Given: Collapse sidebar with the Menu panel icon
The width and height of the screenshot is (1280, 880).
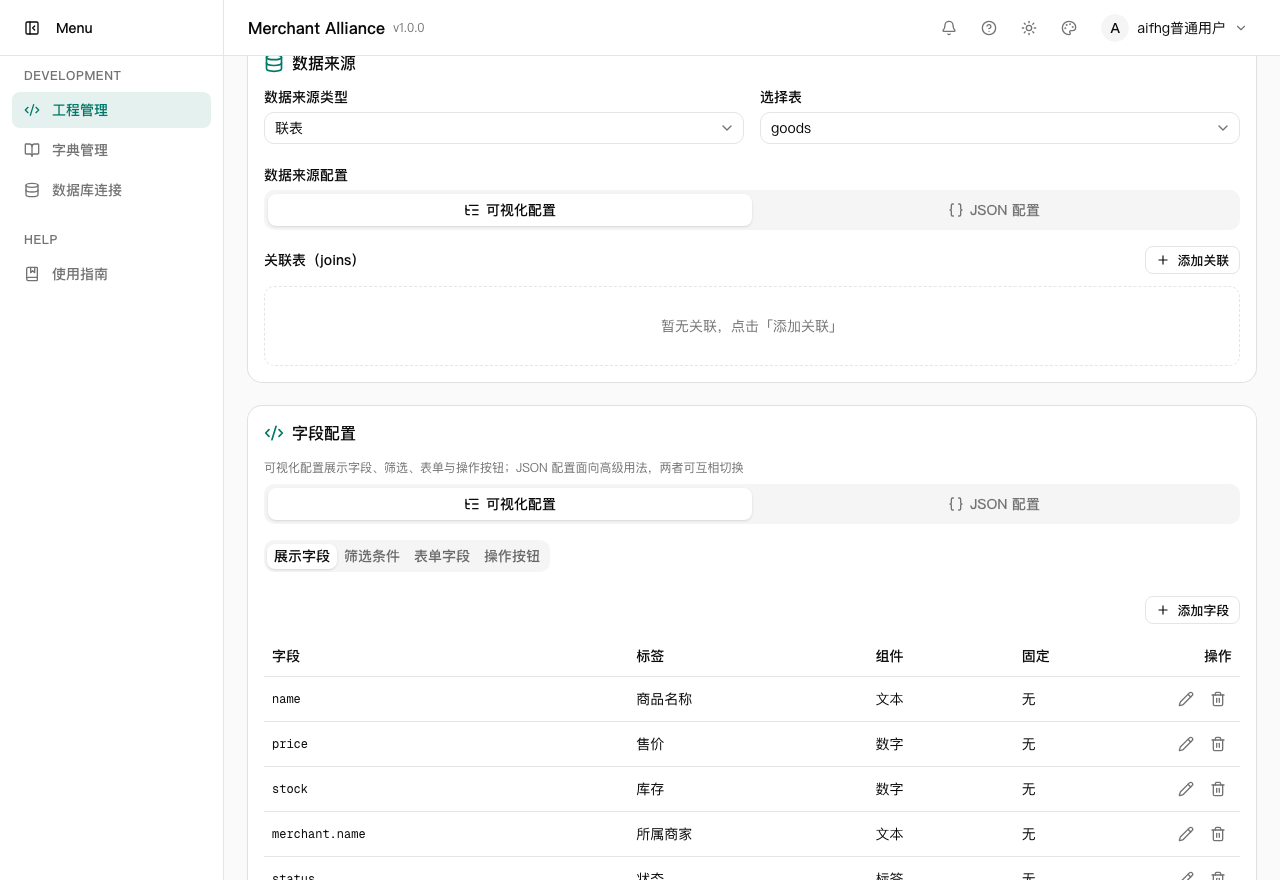Looking at the screenshot, I should [x=32, y=28].
